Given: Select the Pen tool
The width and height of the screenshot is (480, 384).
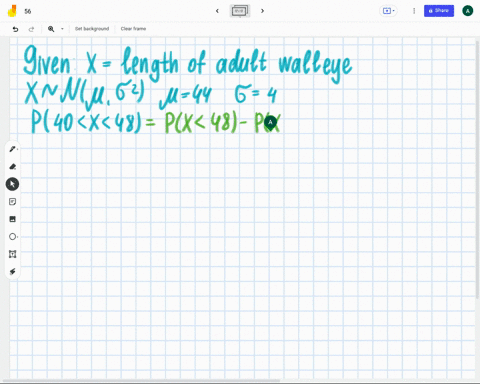Looking at the screenshot, I should coord(12,149).
